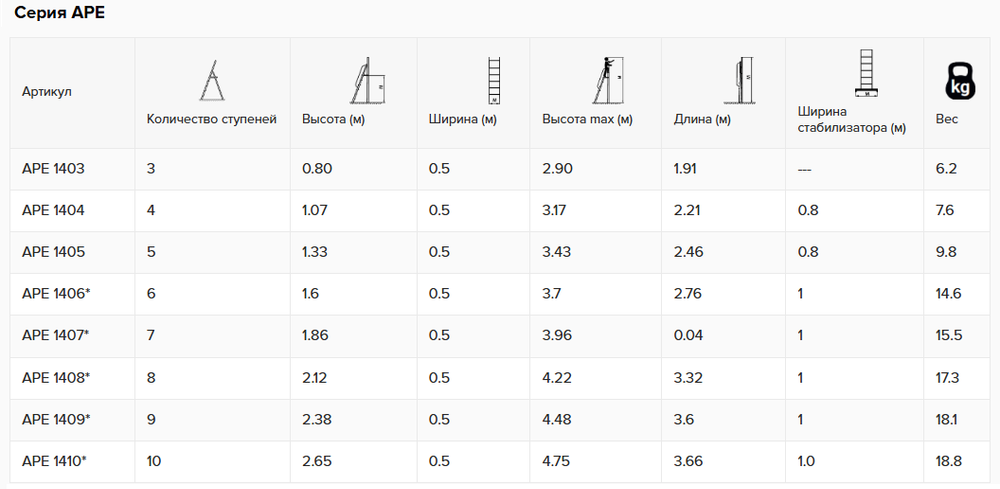The height and width of the screenshot is (489, 1000).
Task: Click the APE 1407* row label
Action: pyautogui.click(x=55, y=335)
